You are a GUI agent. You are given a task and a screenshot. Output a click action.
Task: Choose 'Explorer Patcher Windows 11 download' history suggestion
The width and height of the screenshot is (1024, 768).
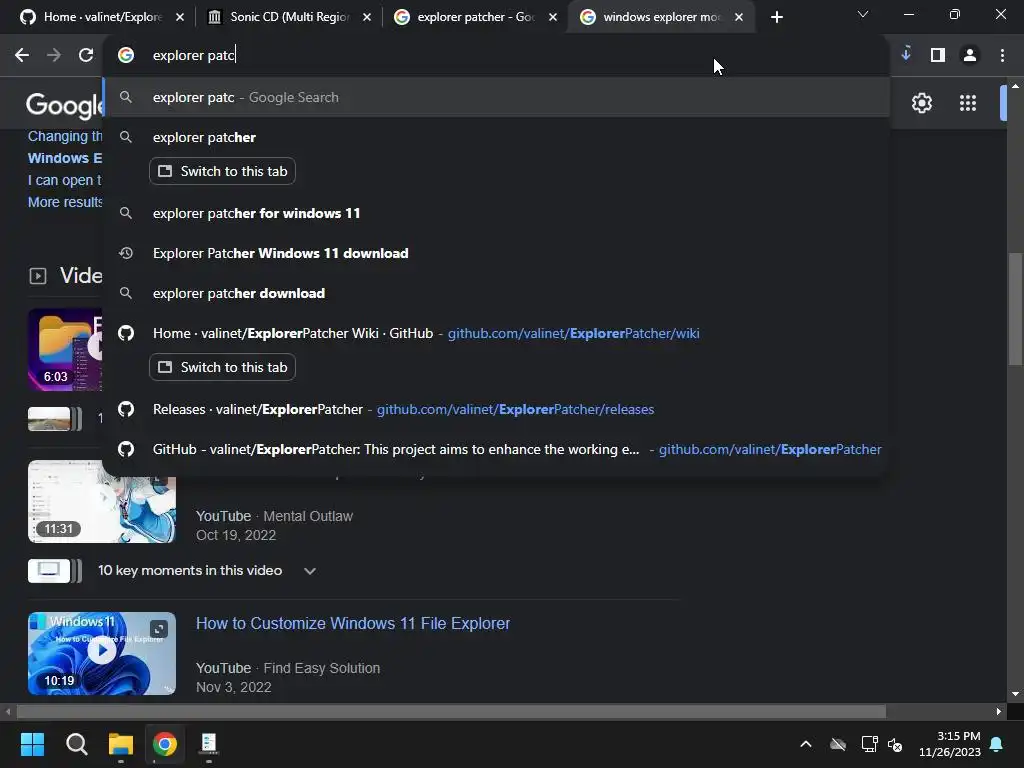coord(496,253)
